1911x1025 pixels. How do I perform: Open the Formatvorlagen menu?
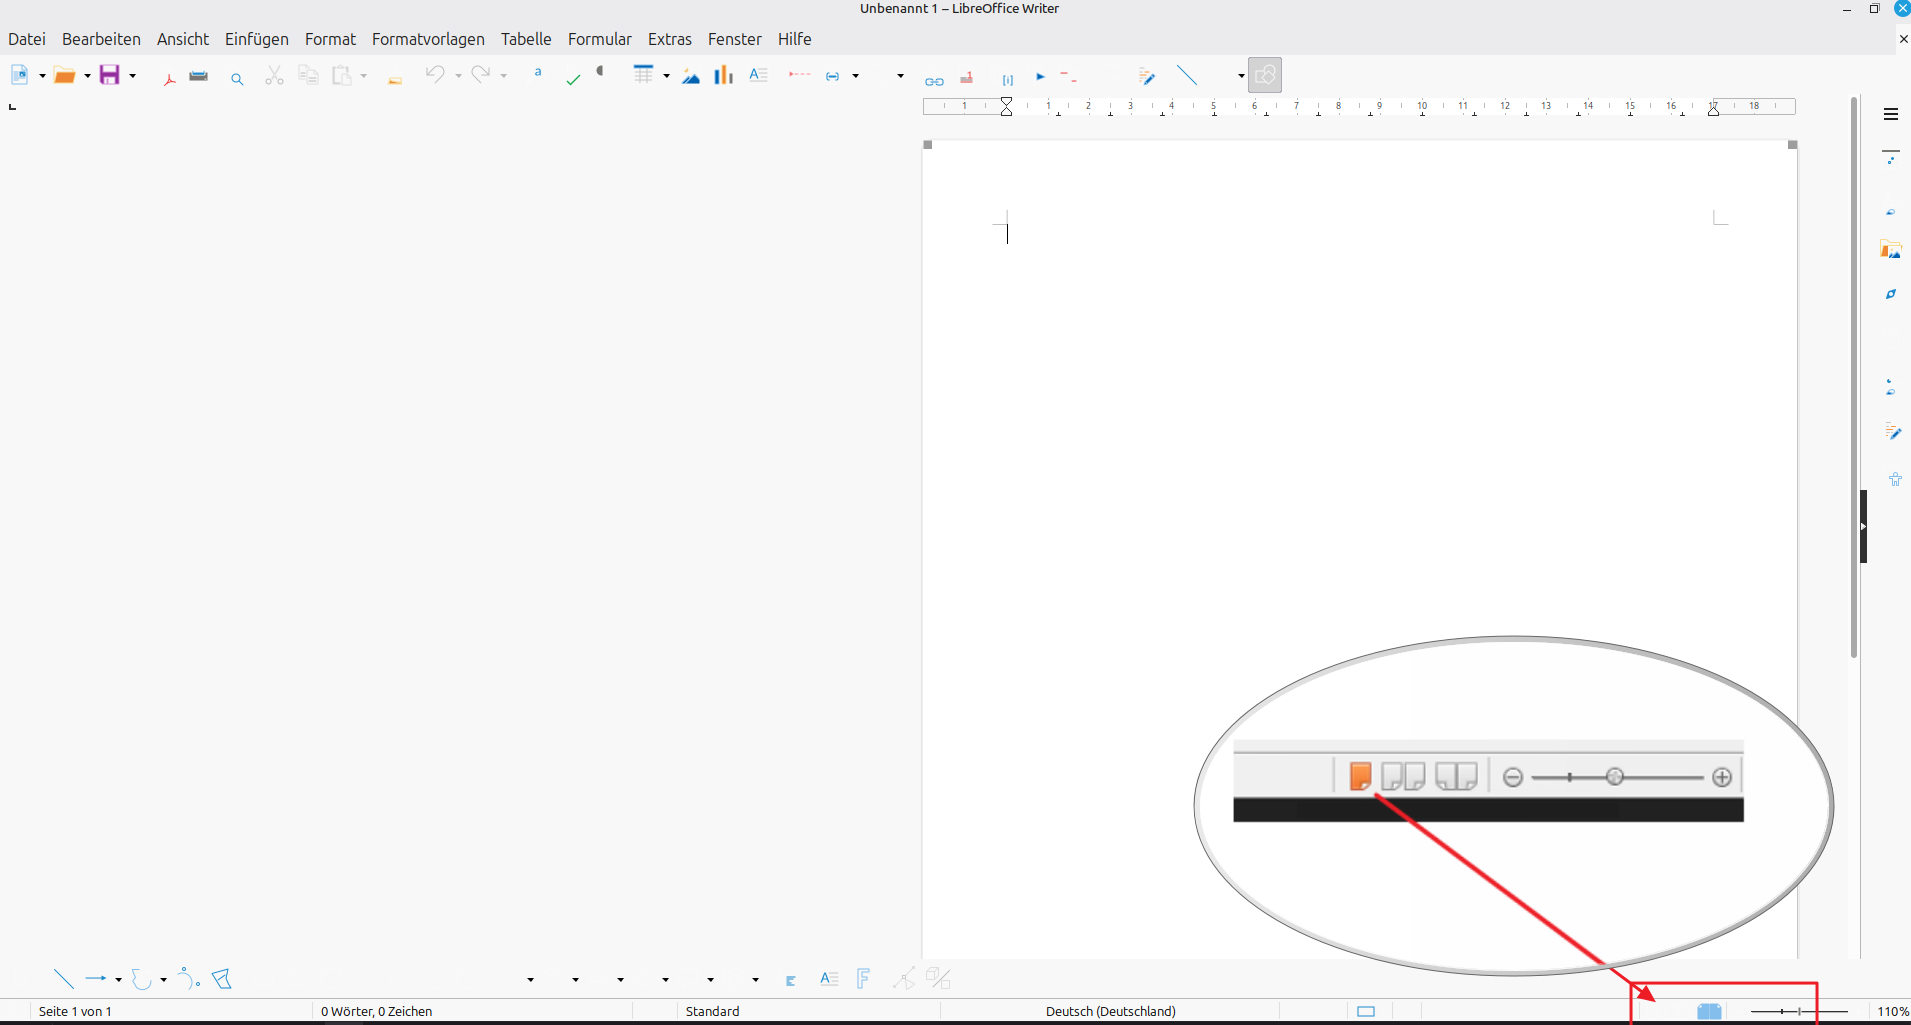pos(428,39)
